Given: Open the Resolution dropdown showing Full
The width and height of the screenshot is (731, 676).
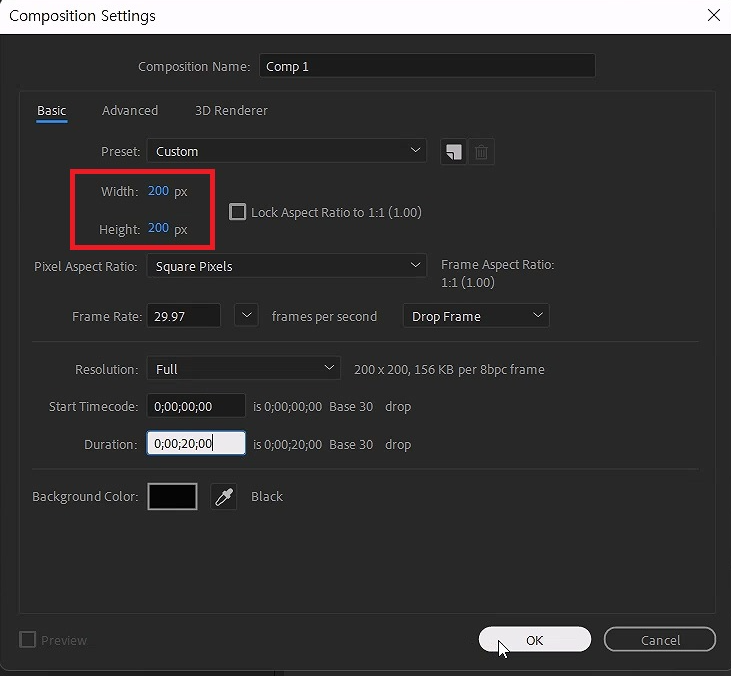Looking at the screenshot, I should 244,368.
